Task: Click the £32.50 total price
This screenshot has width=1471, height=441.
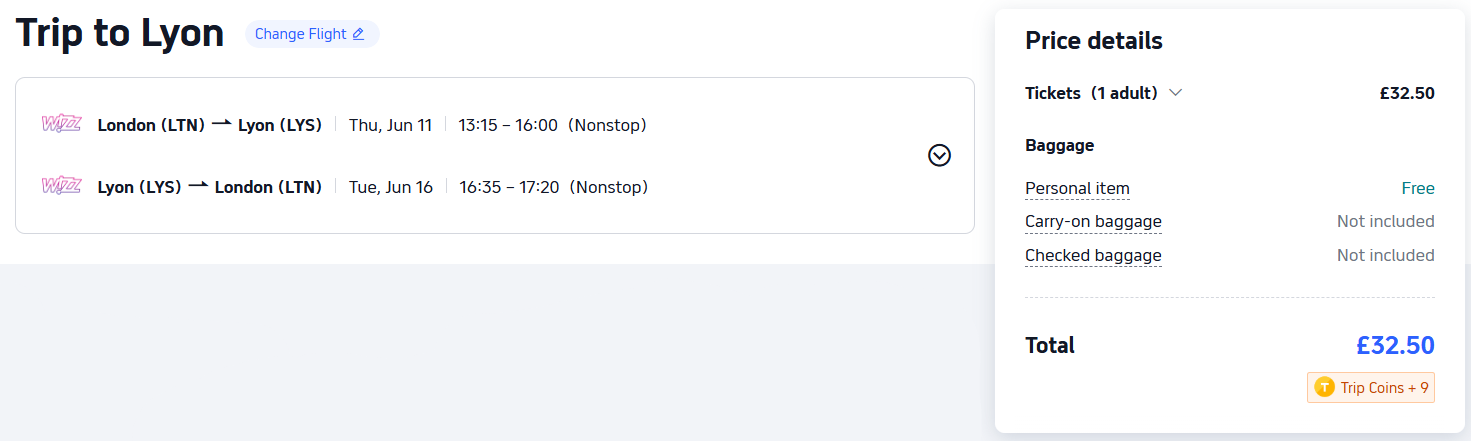Action: (x=1395, y=346)
